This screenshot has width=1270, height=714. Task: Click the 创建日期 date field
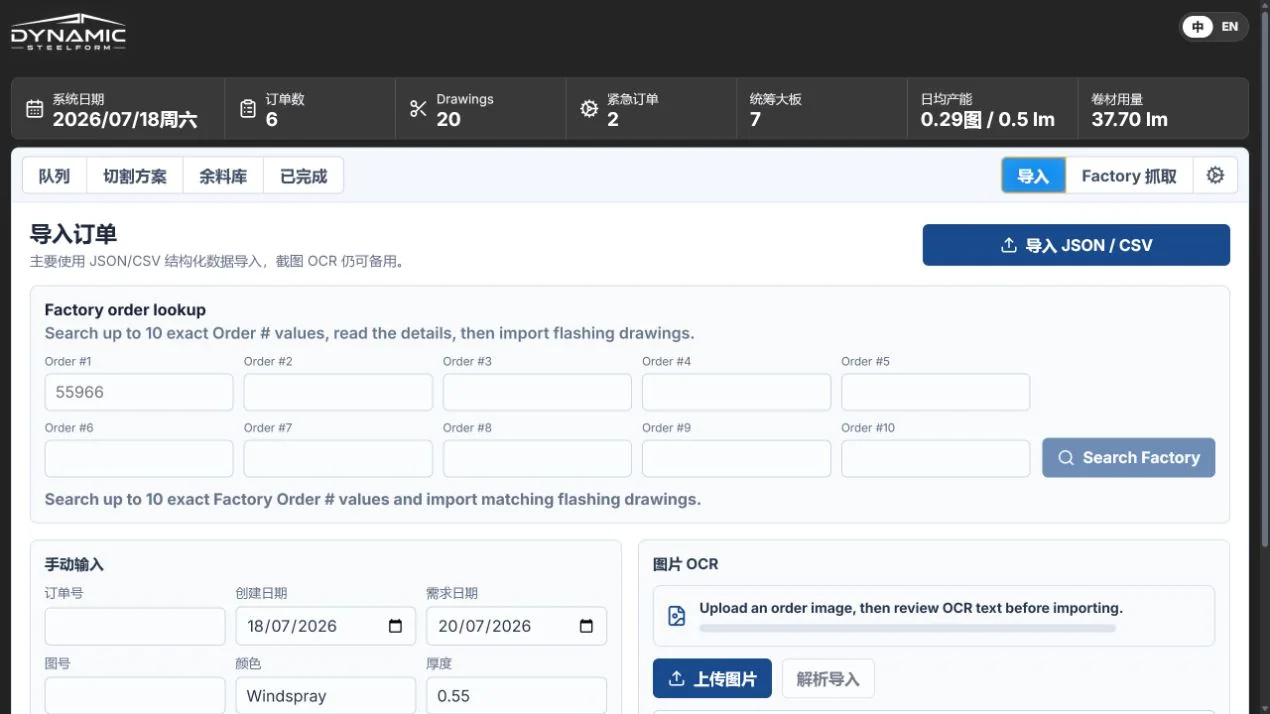(325, 626)
